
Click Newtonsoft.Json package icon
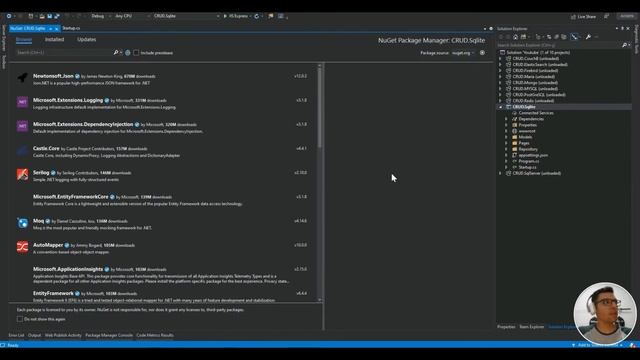[22, 78]
